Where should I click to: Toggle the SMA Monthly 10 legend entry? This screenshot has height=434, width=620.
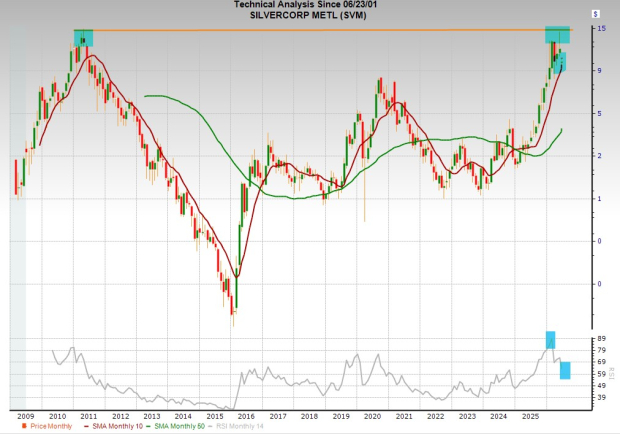pos(113,426)
